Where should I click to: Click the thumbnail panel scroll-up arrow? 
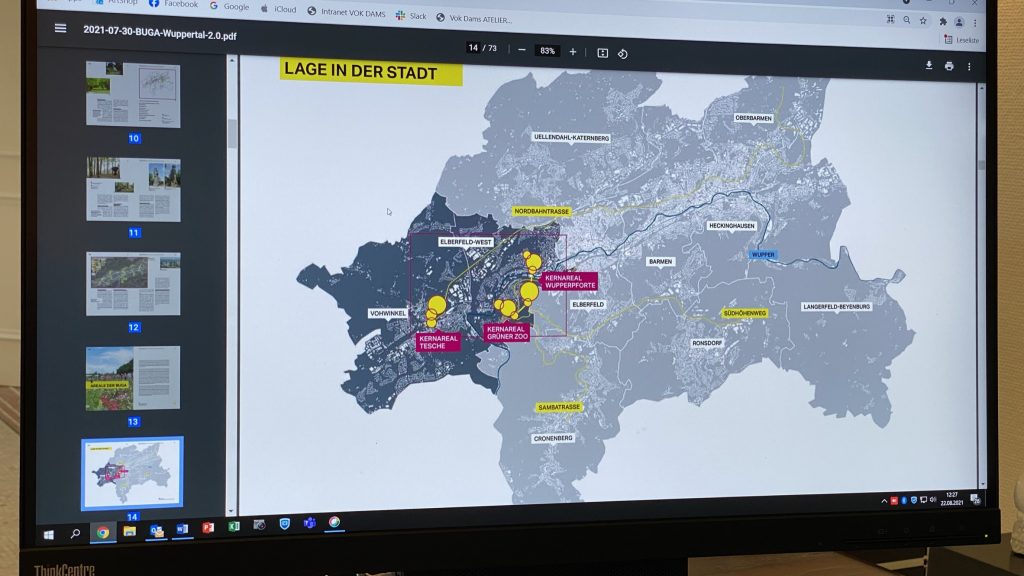231,60
